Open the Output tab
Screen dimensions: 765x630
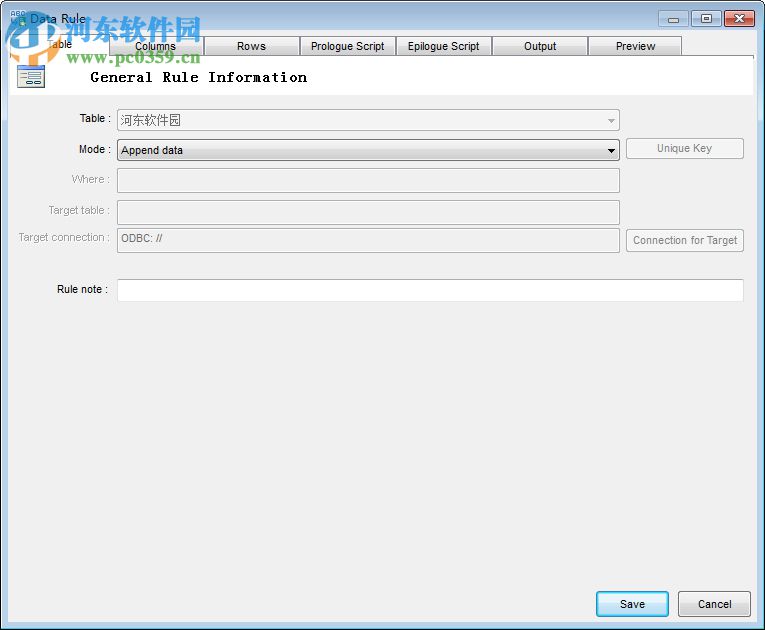pos(540,46)
